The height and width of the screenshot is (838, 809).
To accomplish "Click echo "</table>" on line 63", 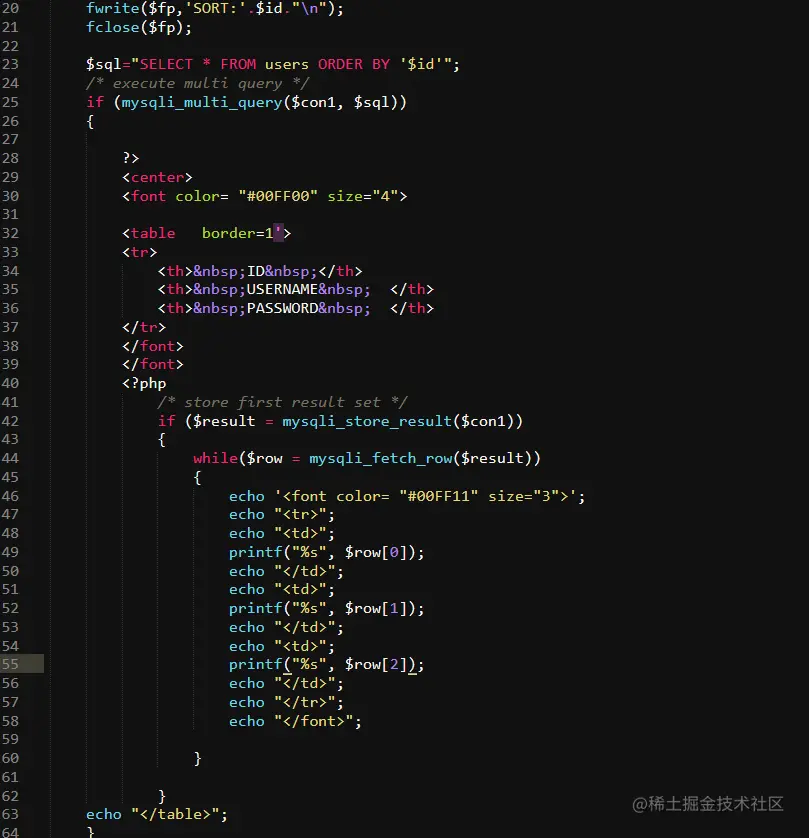I will tap(157, 814).
